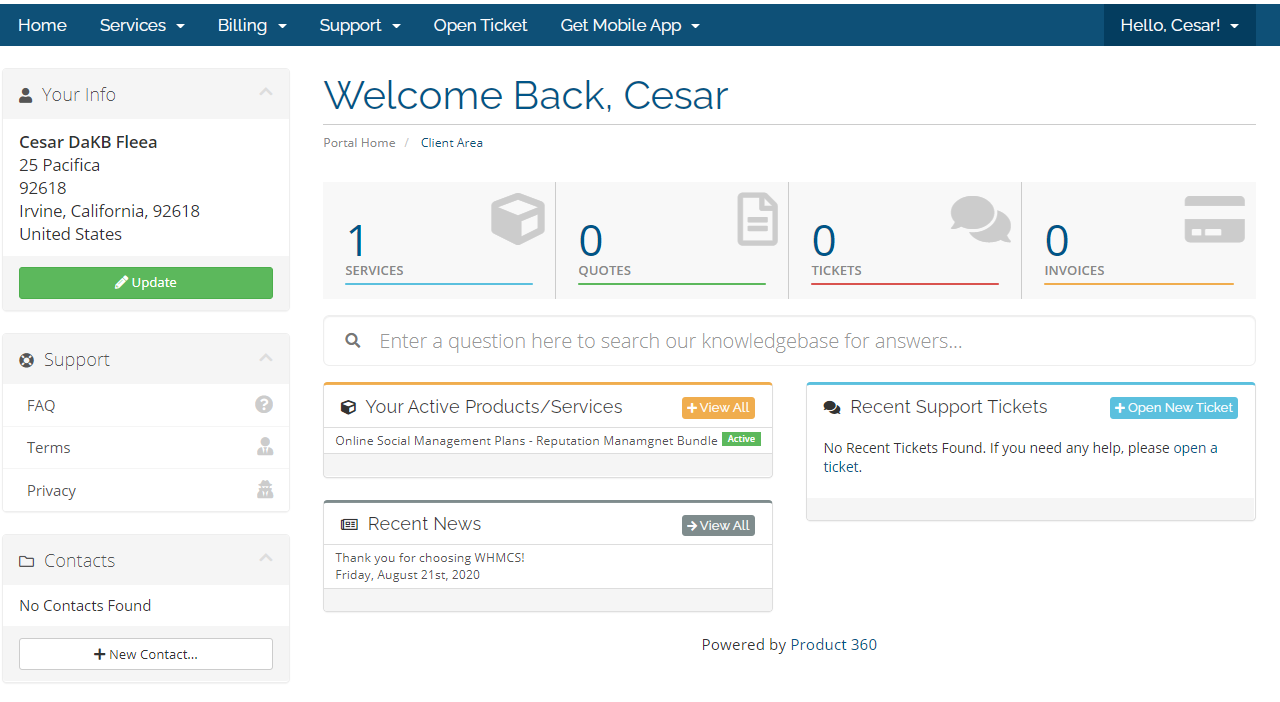Expand the Services dropdown menu
The image size is (1280, 702).
click(x=142, y=25)
